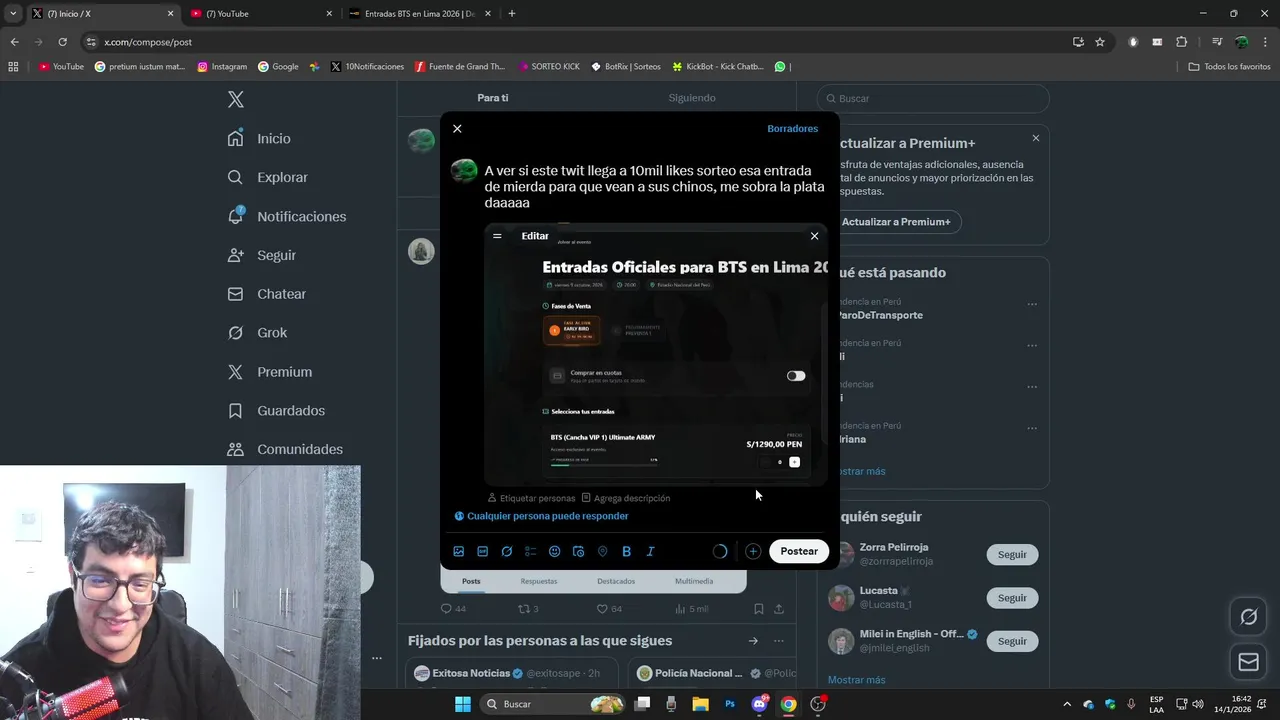The height and width of the screenshot is (720, 1280).
Task: Click the X search box
Action: pos(933,99)
